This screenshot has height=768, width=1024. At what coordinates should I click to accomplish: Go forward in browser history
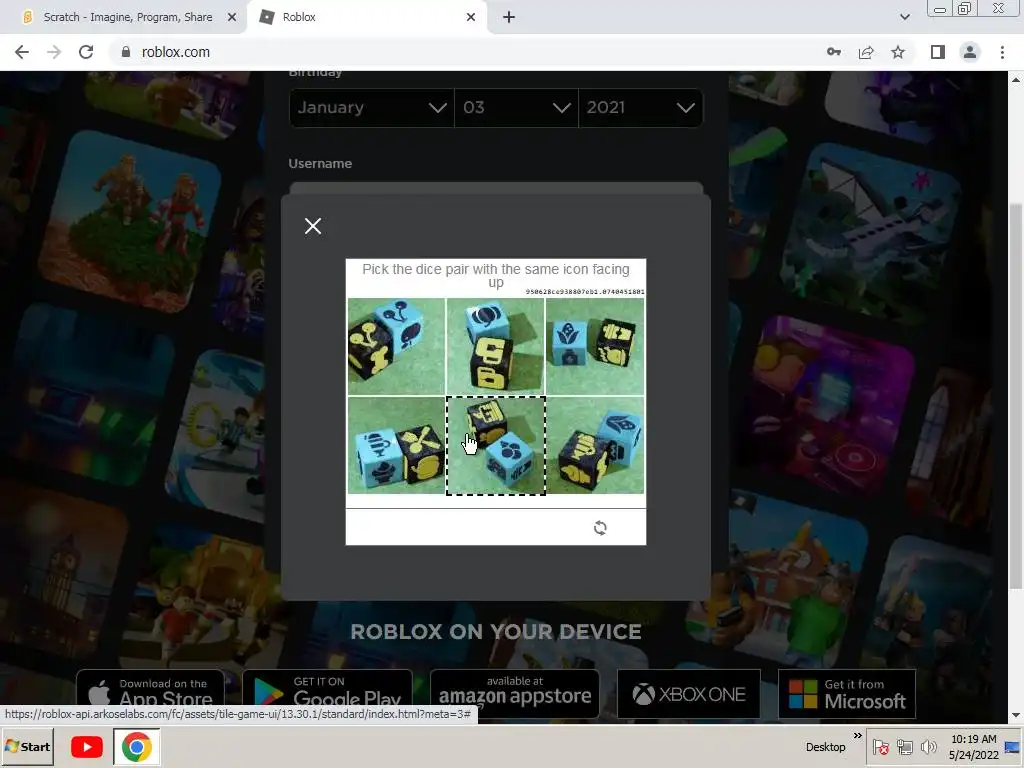click(x=54, y=52)
